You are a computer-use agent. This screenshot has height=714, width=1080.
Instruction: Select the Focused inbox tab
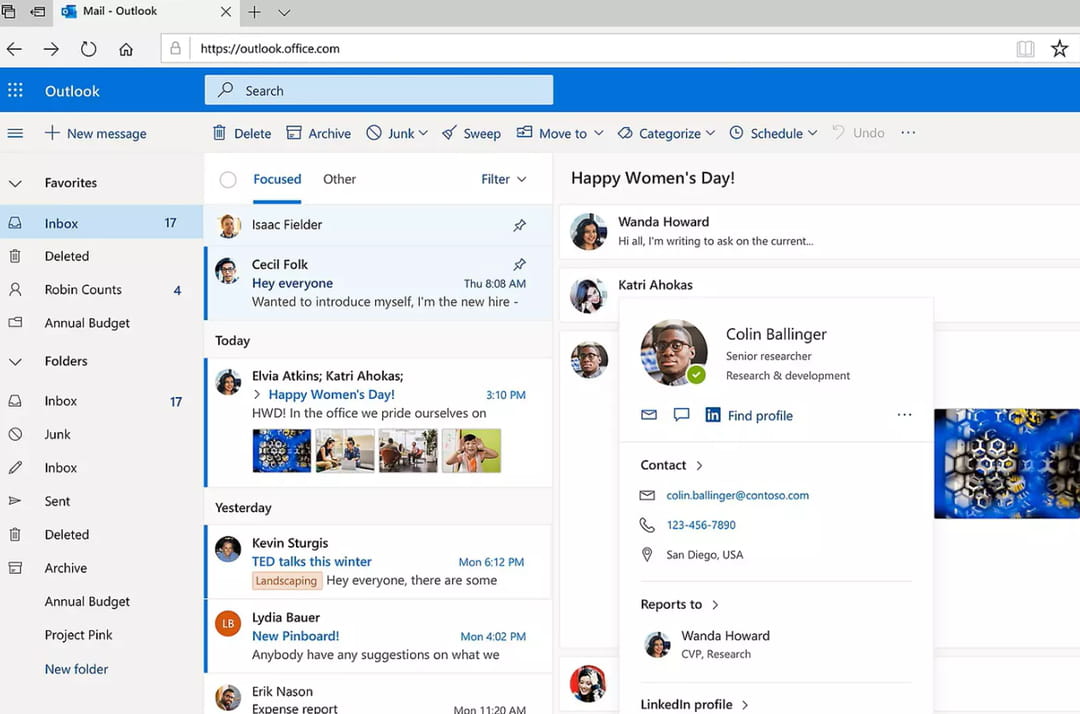(x=277, y=179)
